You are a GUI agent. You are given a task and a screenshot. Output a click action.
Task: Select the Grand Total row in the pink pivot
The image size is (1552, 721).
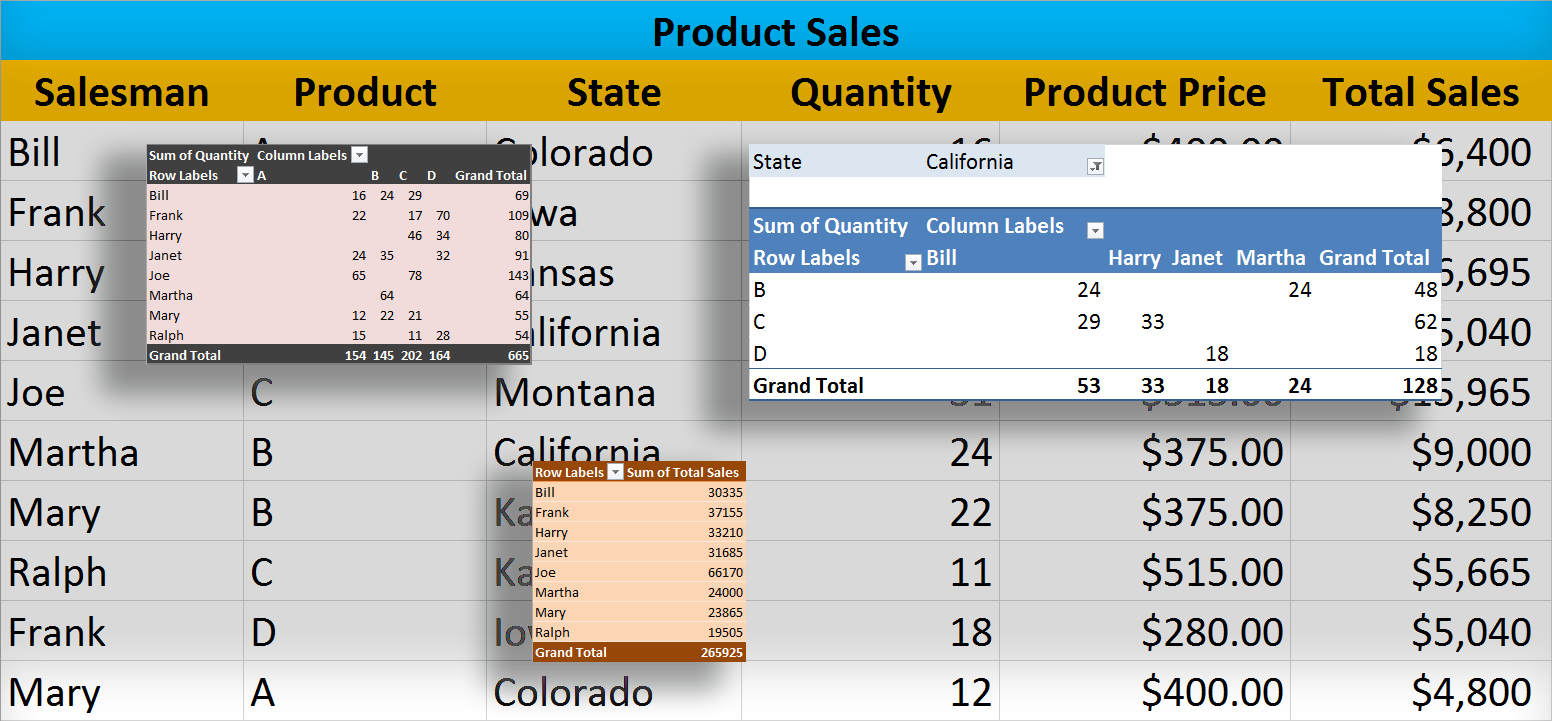click(185, 355)
